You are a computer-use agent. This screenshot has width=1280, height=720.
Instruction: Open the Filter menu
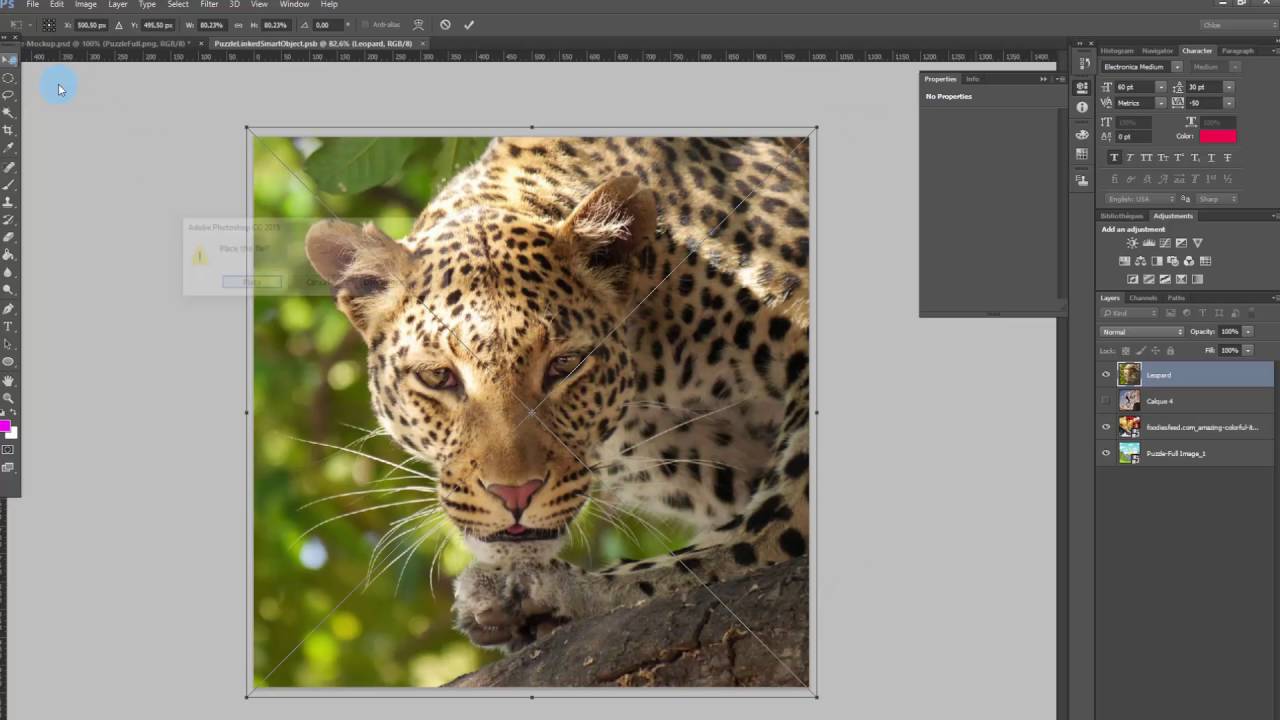(x=209, y=4)
